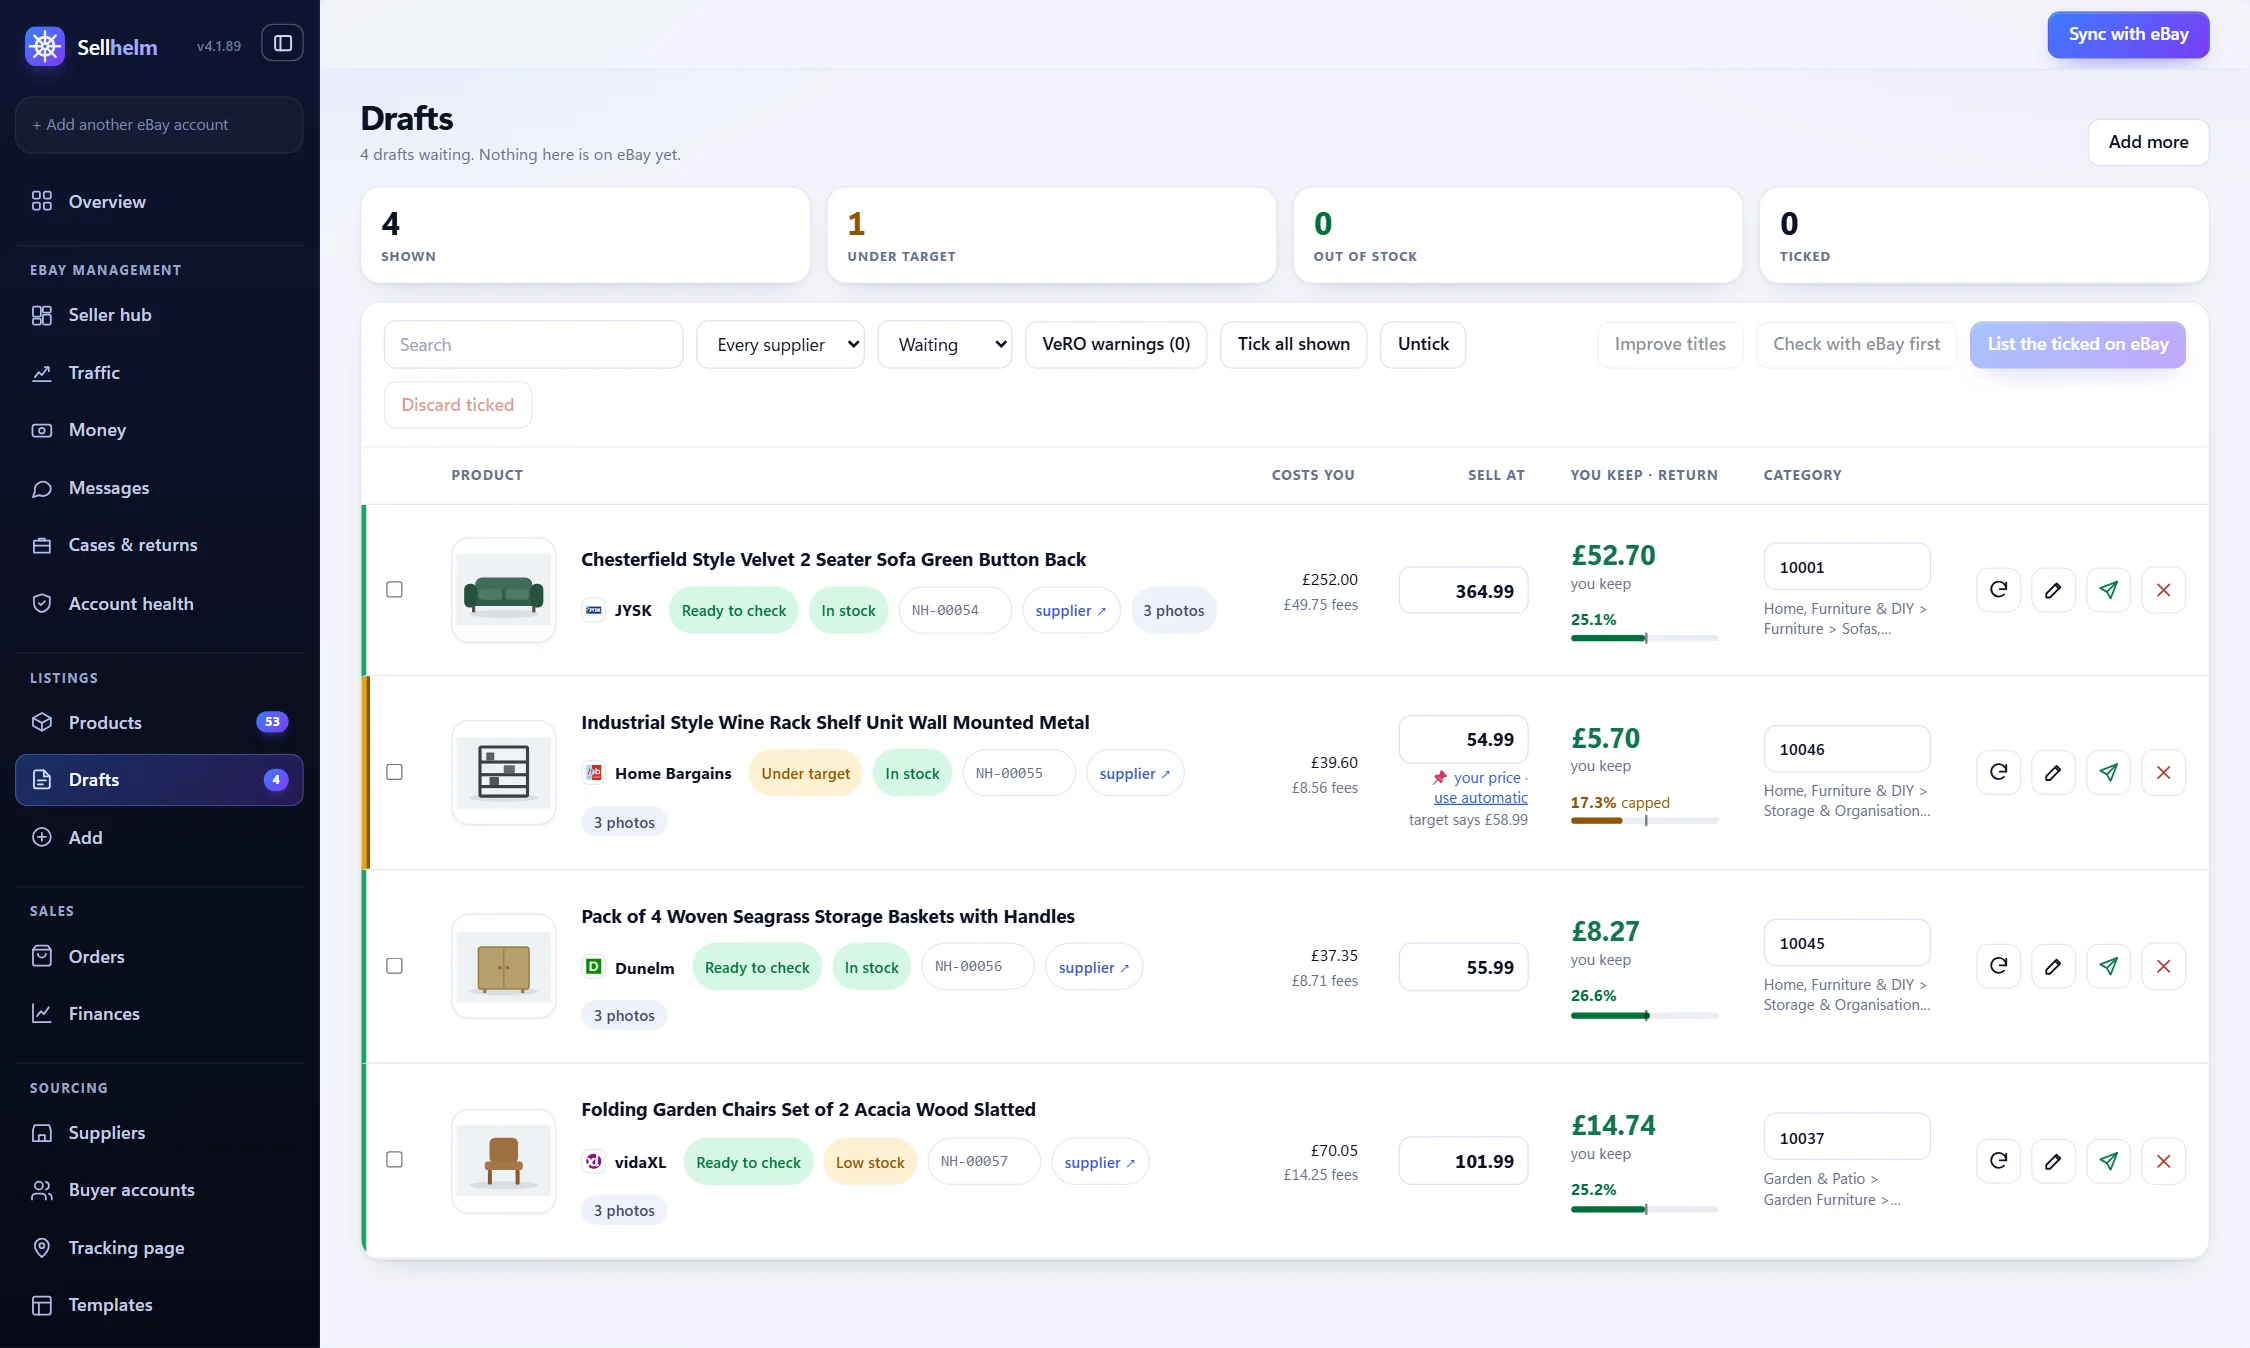Send the Seagrass Baskets draft to eBay

click(x=2108, y=966)
